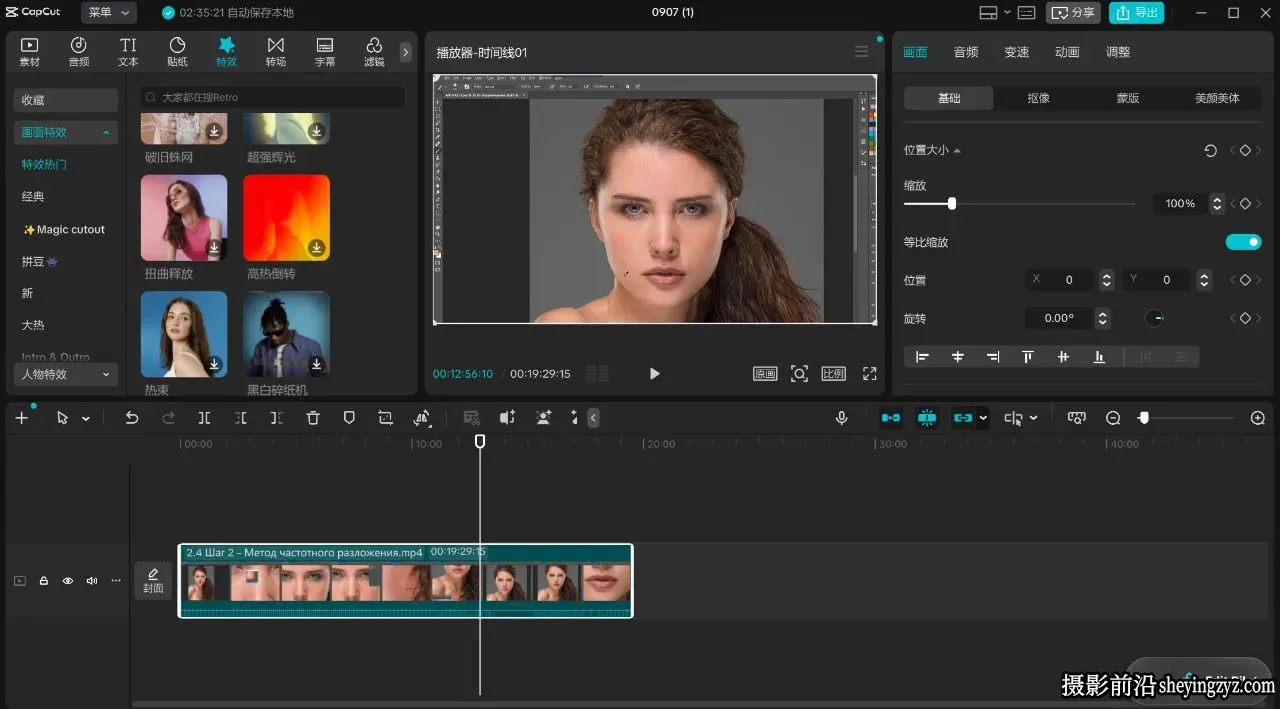
Task: Click the 缩放 scale slider handle
Action: 952,203
